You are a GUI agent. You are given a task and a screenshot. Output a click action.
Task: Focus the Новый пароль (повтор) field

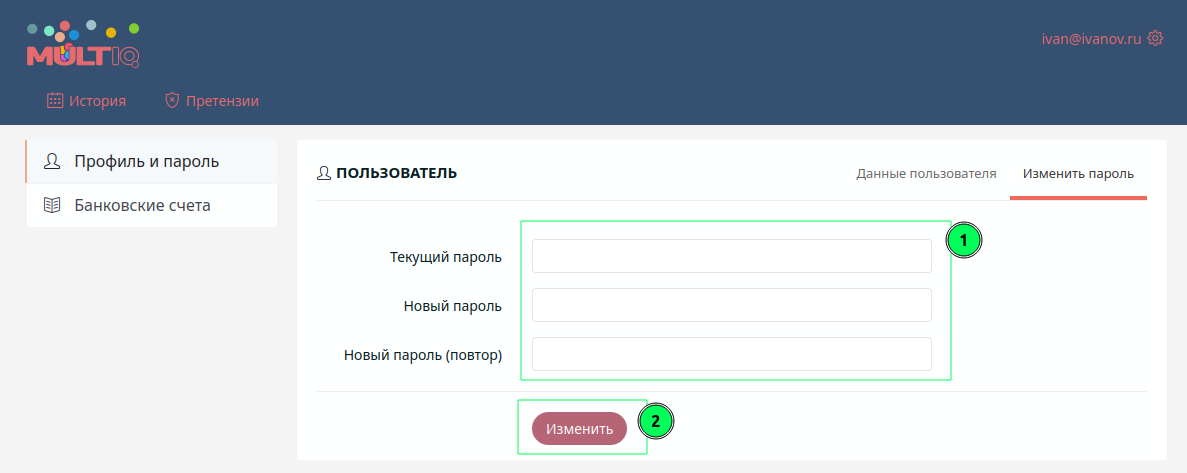click(x=731, y=354)
